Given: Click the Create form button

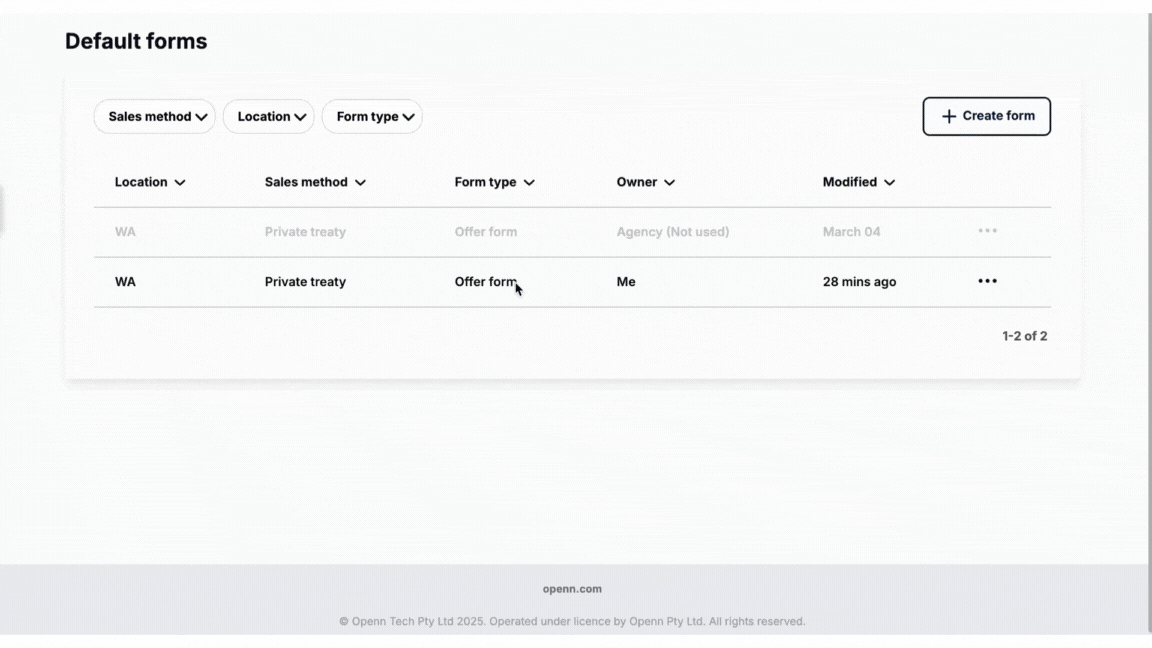Looking at the screenshot, I should (x=986, y=116).
